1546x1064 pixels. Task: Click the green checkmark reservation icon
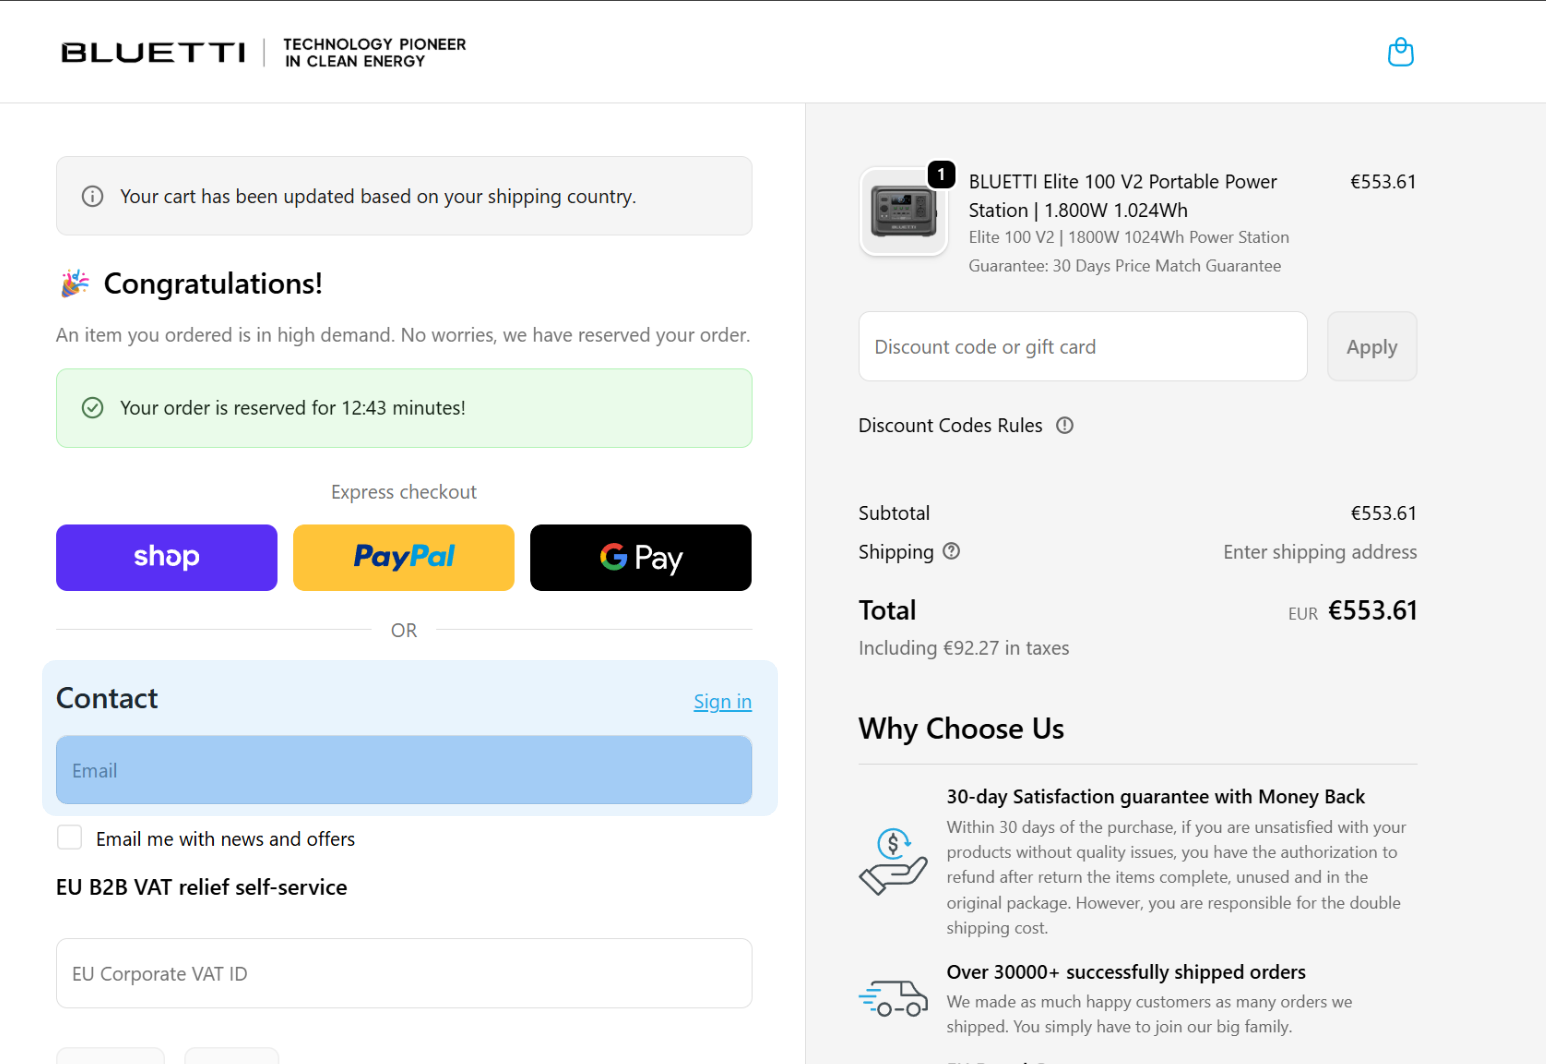(92, 408)
